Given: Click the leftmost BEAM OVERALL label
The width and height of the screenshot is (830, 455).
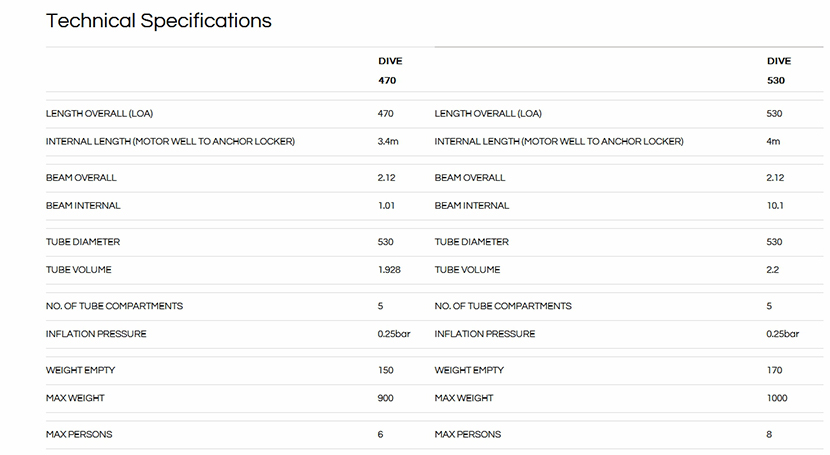Looking at the screenshot, I should tap(81, 178).
